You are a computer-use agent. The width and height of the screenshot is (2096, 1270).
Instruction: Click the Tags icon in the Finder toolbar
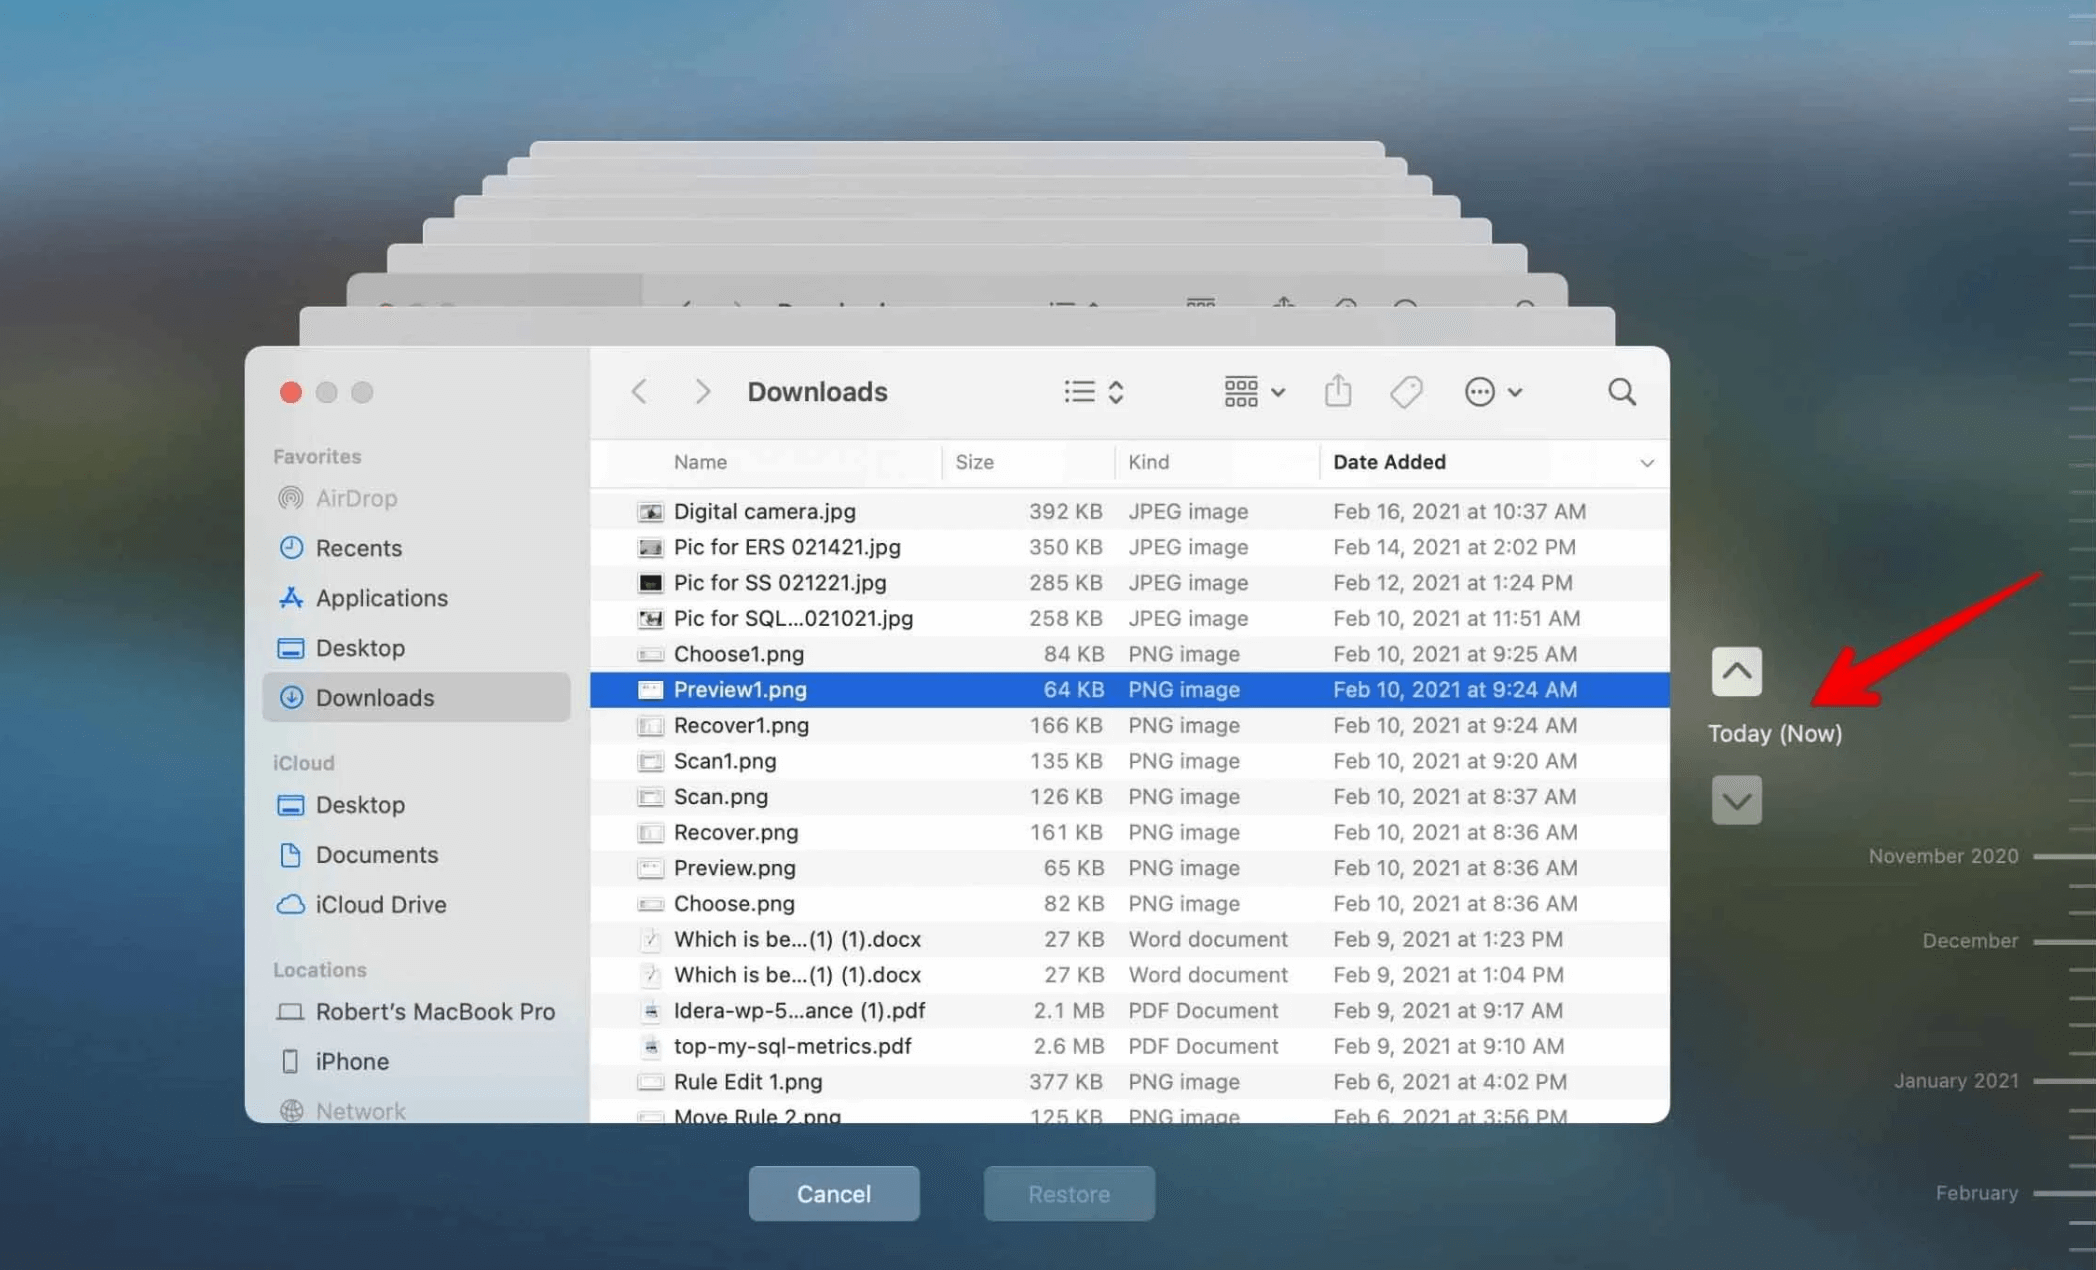click(x=1406, y=391)
